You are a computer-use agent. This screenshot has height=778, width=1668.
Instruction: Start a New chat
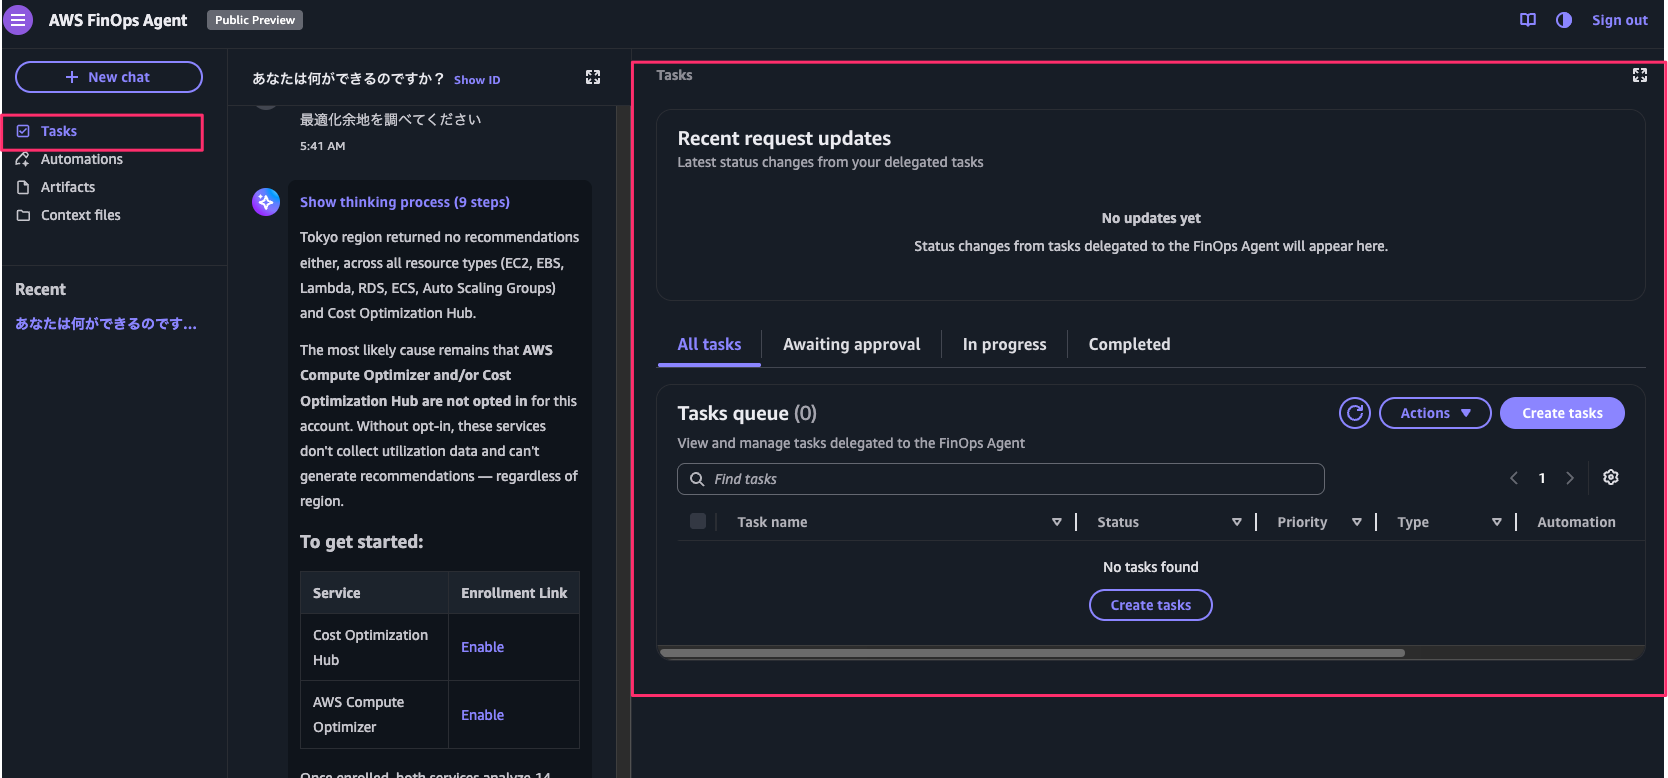click(109, 77)
